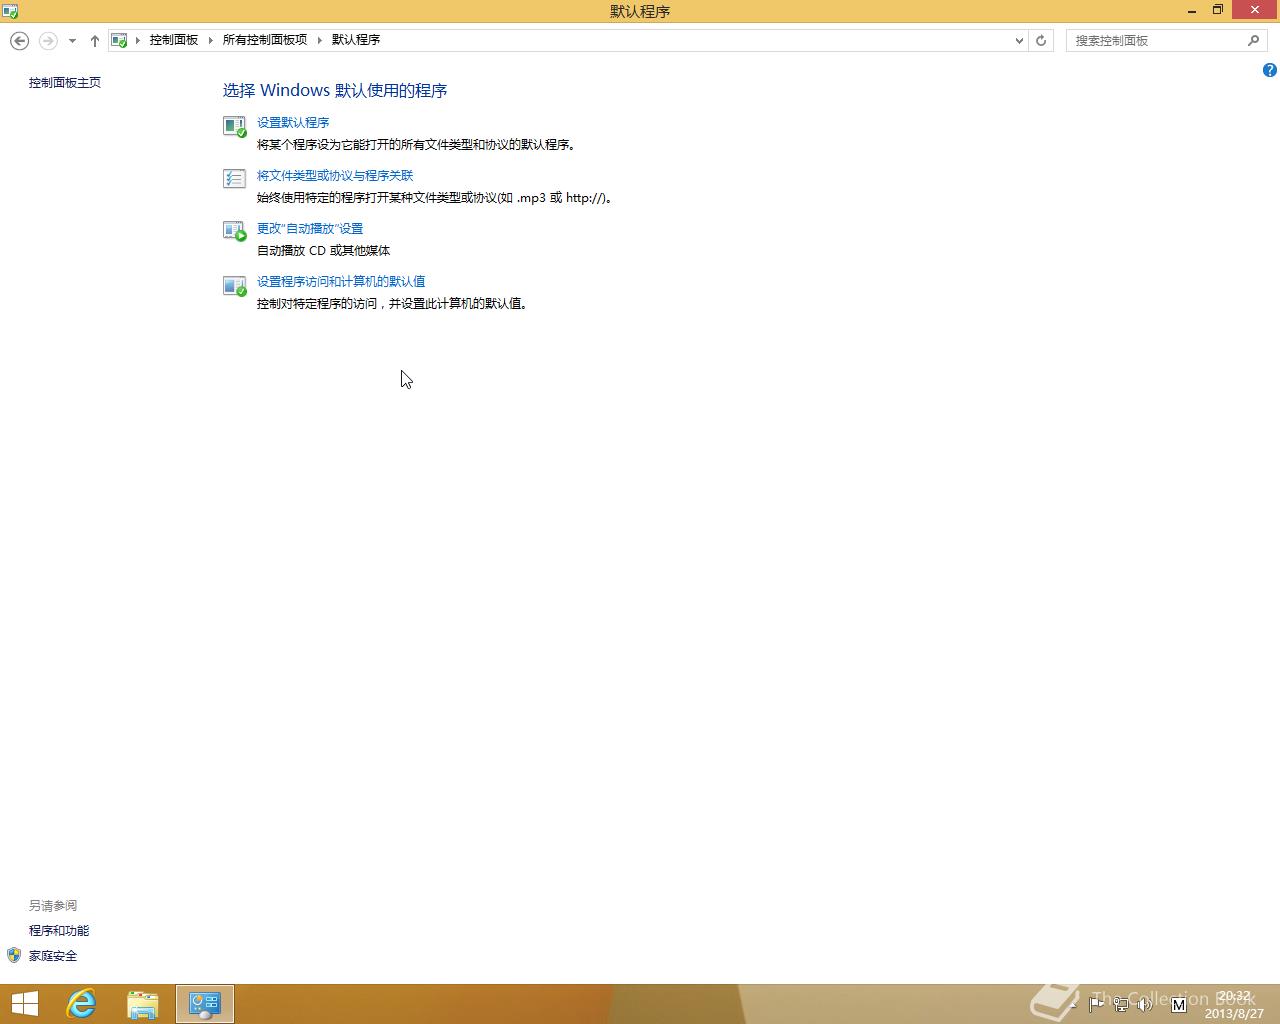Select 所有控制面板项 breadcrumb
Screen dimensions: 1280x1024
tap(265, 40)
